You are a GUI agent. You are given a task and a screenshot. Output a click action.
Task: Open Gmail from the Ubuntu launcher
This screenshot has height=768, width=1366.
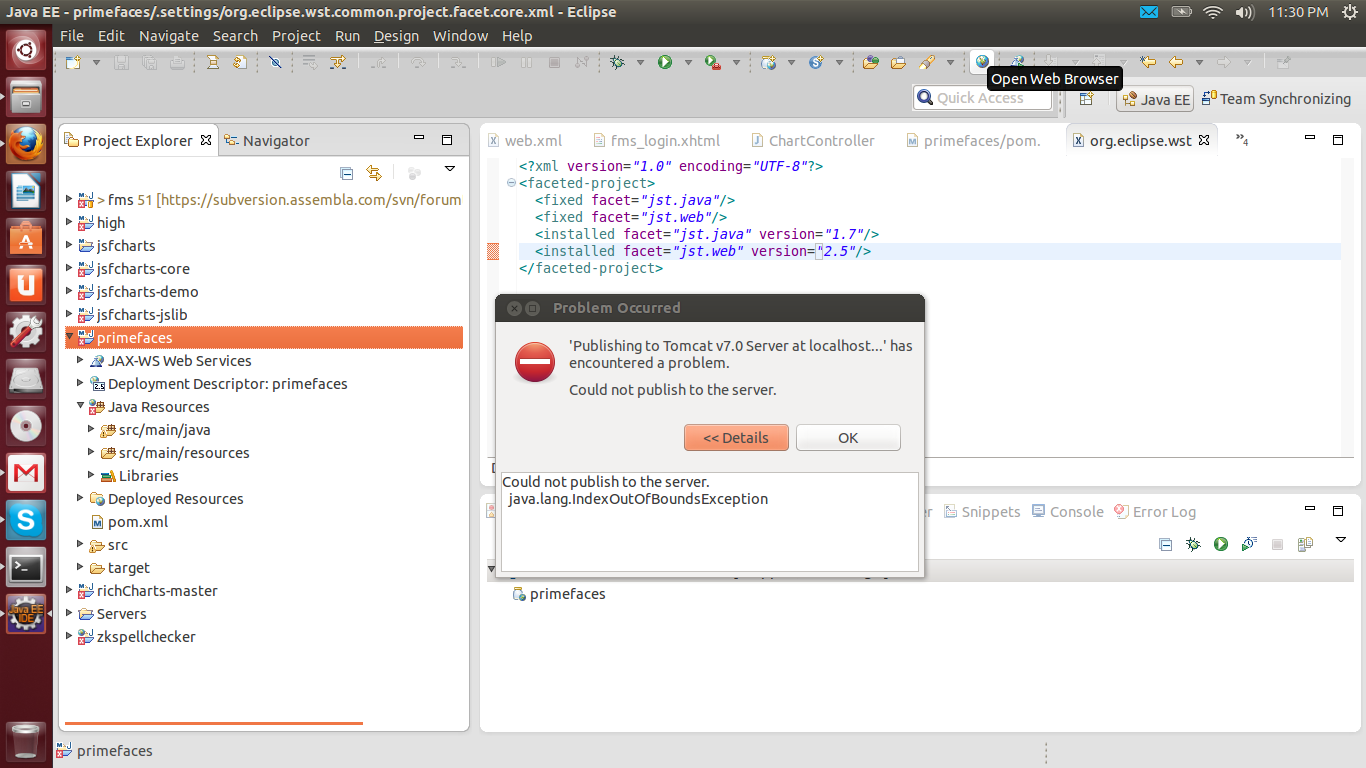[26, 472]
